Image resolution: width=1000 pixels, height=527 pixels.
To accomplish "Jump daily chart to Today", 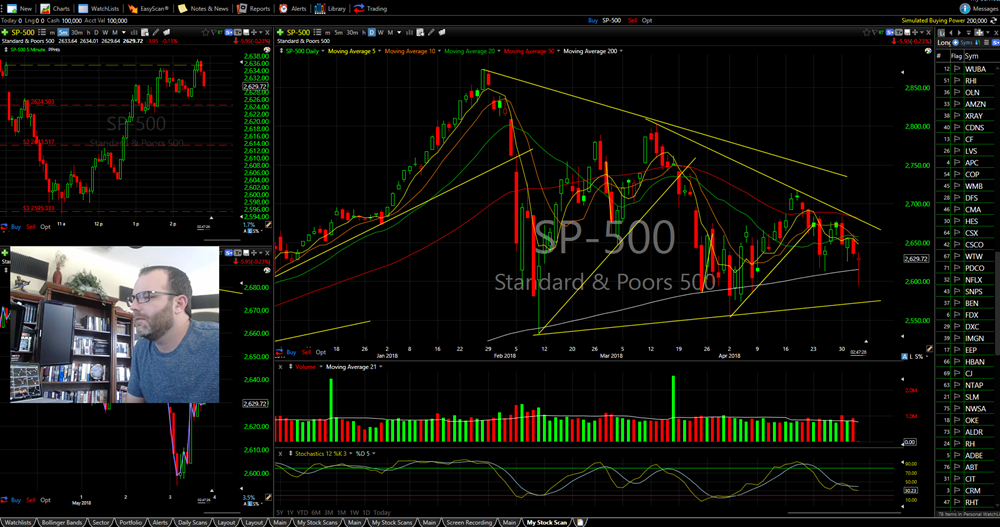I will pyautogui.click(x=382, y=512).
